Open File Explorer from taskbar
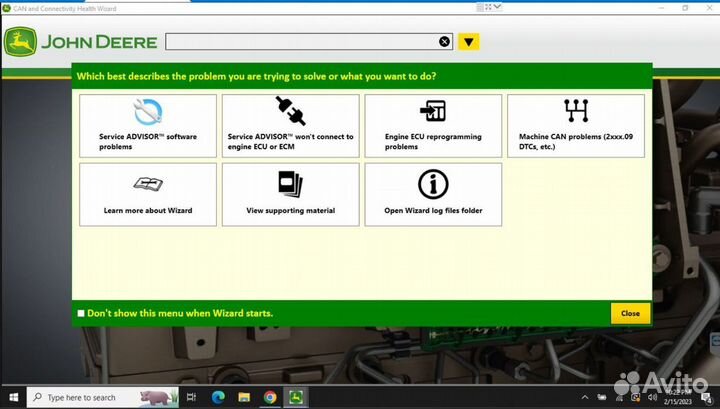This screenshot has width=720, height=409. [244, 397]
